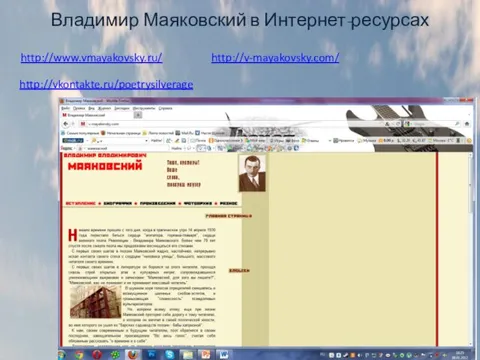Follow the vkontakte.ru/poetrysilverage link
Image resolution: width=480 pixels, height=360 pixels.
click(106, 84)
